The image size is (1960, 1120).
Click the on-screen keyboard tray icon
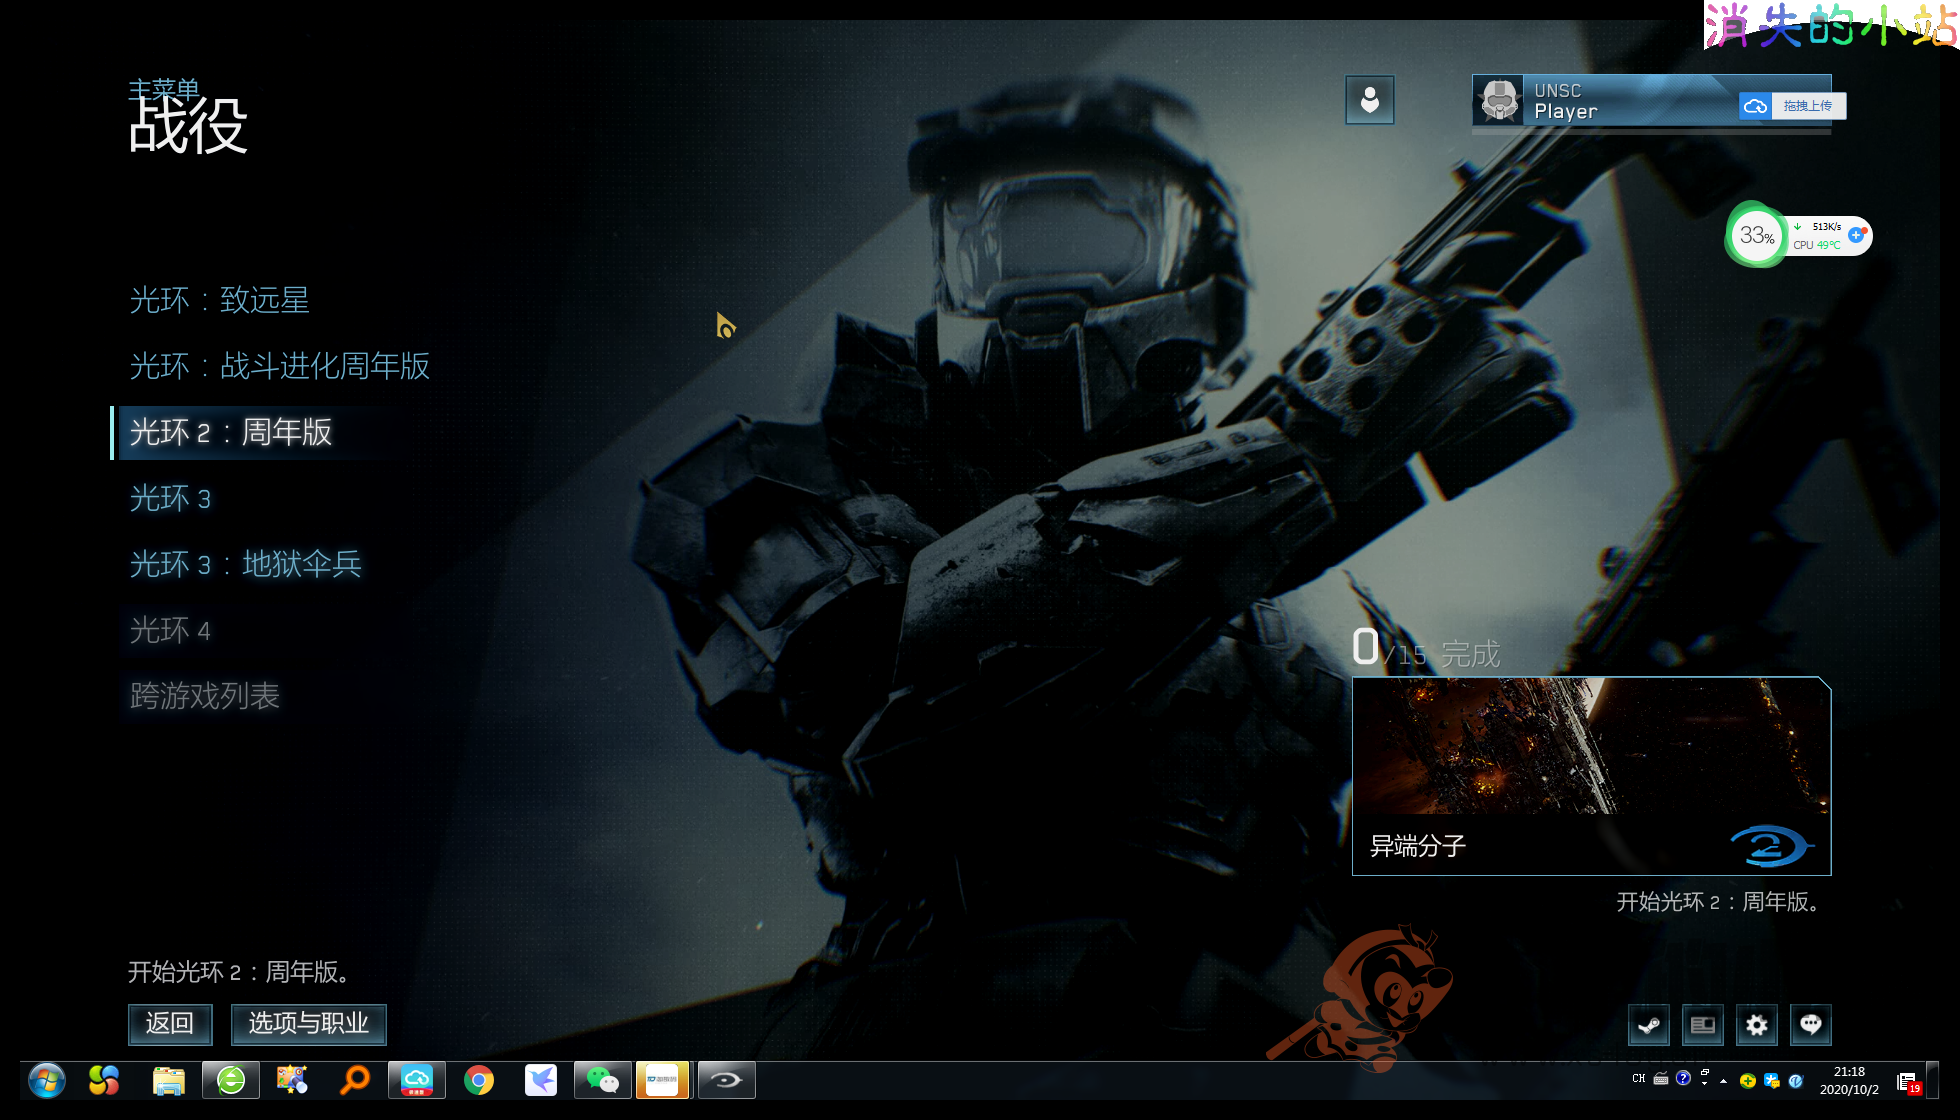point(1661,1079)
